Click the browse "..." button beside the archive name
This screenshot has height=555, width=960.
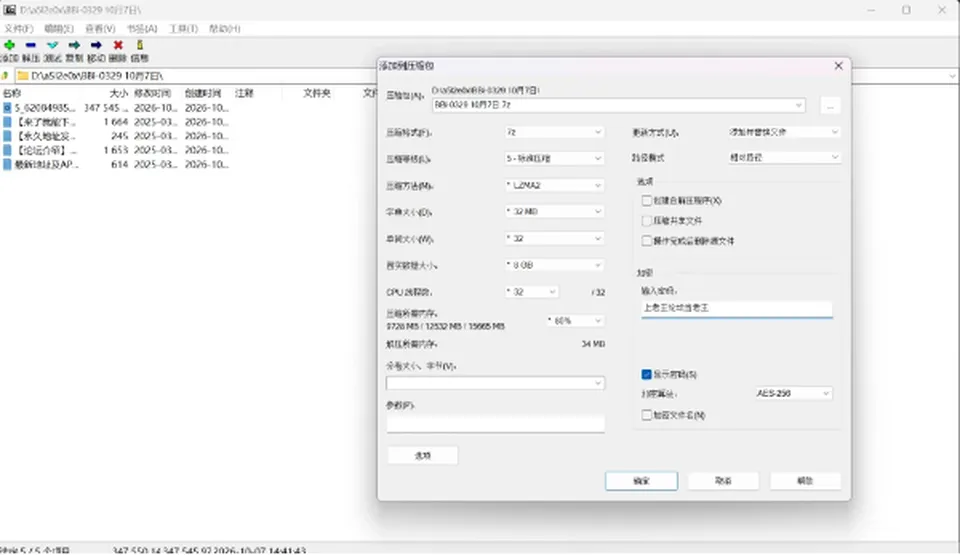click(x=830, y=105)
